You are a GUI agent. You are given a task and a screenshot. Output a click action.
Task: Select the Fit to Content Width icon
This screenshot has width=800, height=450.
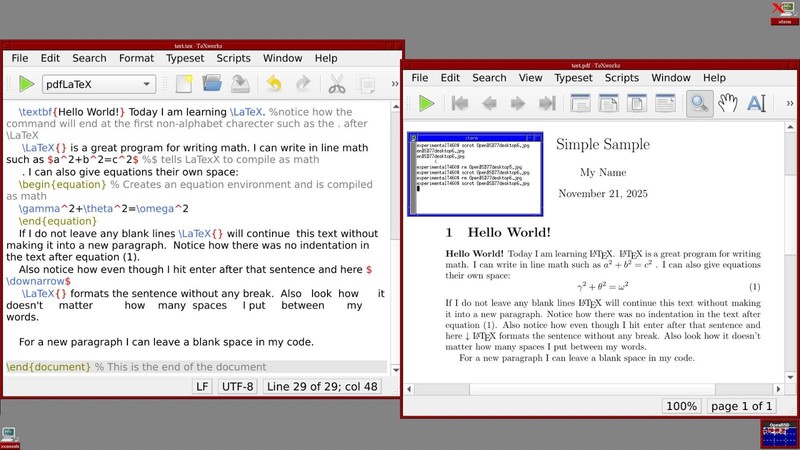coord(665,104)
